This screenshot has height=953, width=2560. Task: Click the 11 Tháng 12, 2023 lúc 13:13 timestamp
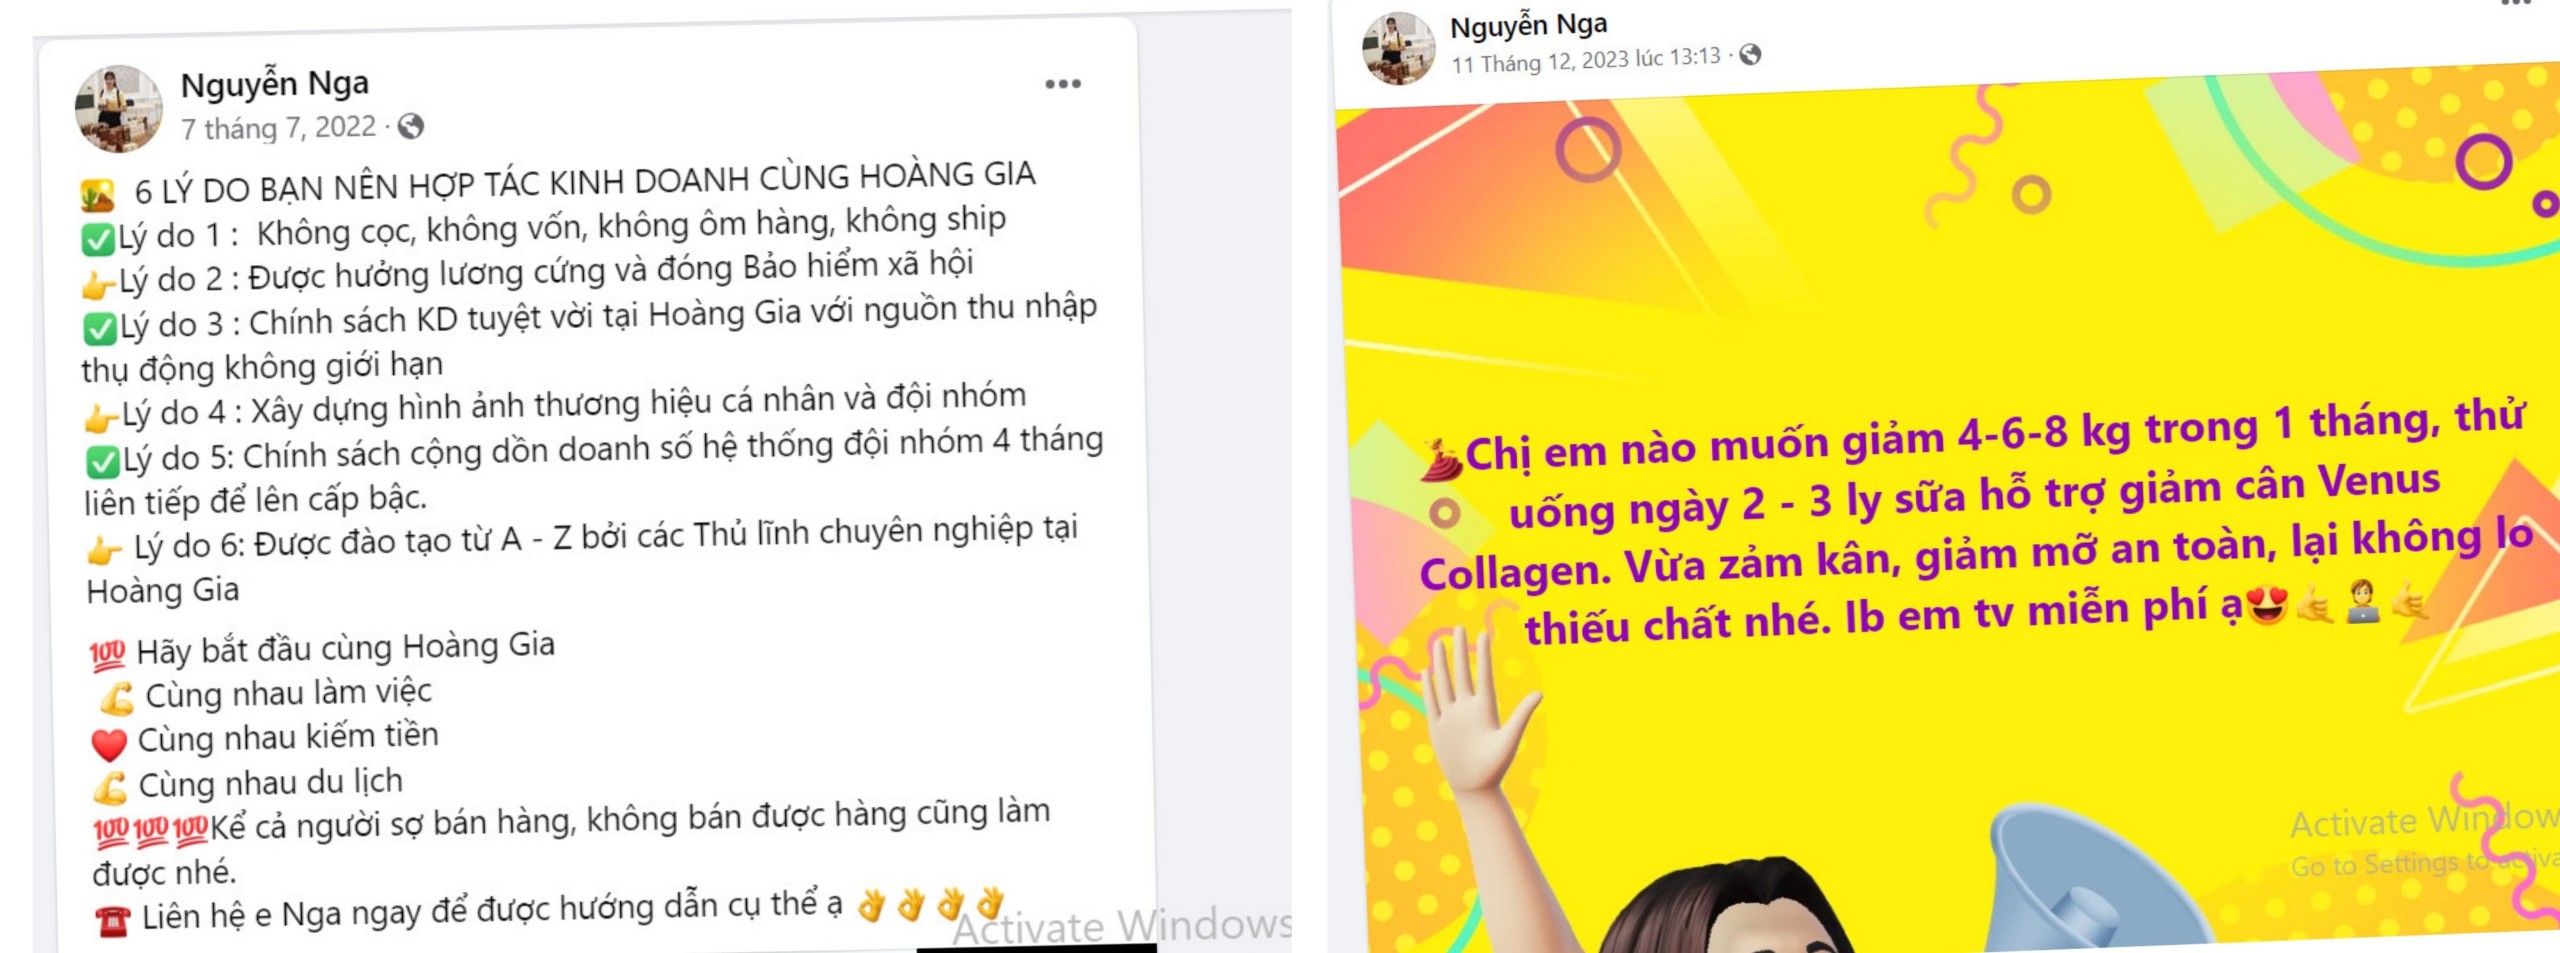1586,60
